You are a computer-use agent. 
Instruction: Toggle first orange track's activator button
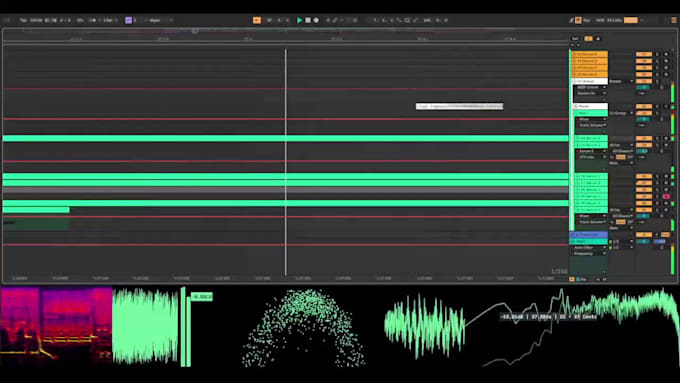click(x=644, y=54)
